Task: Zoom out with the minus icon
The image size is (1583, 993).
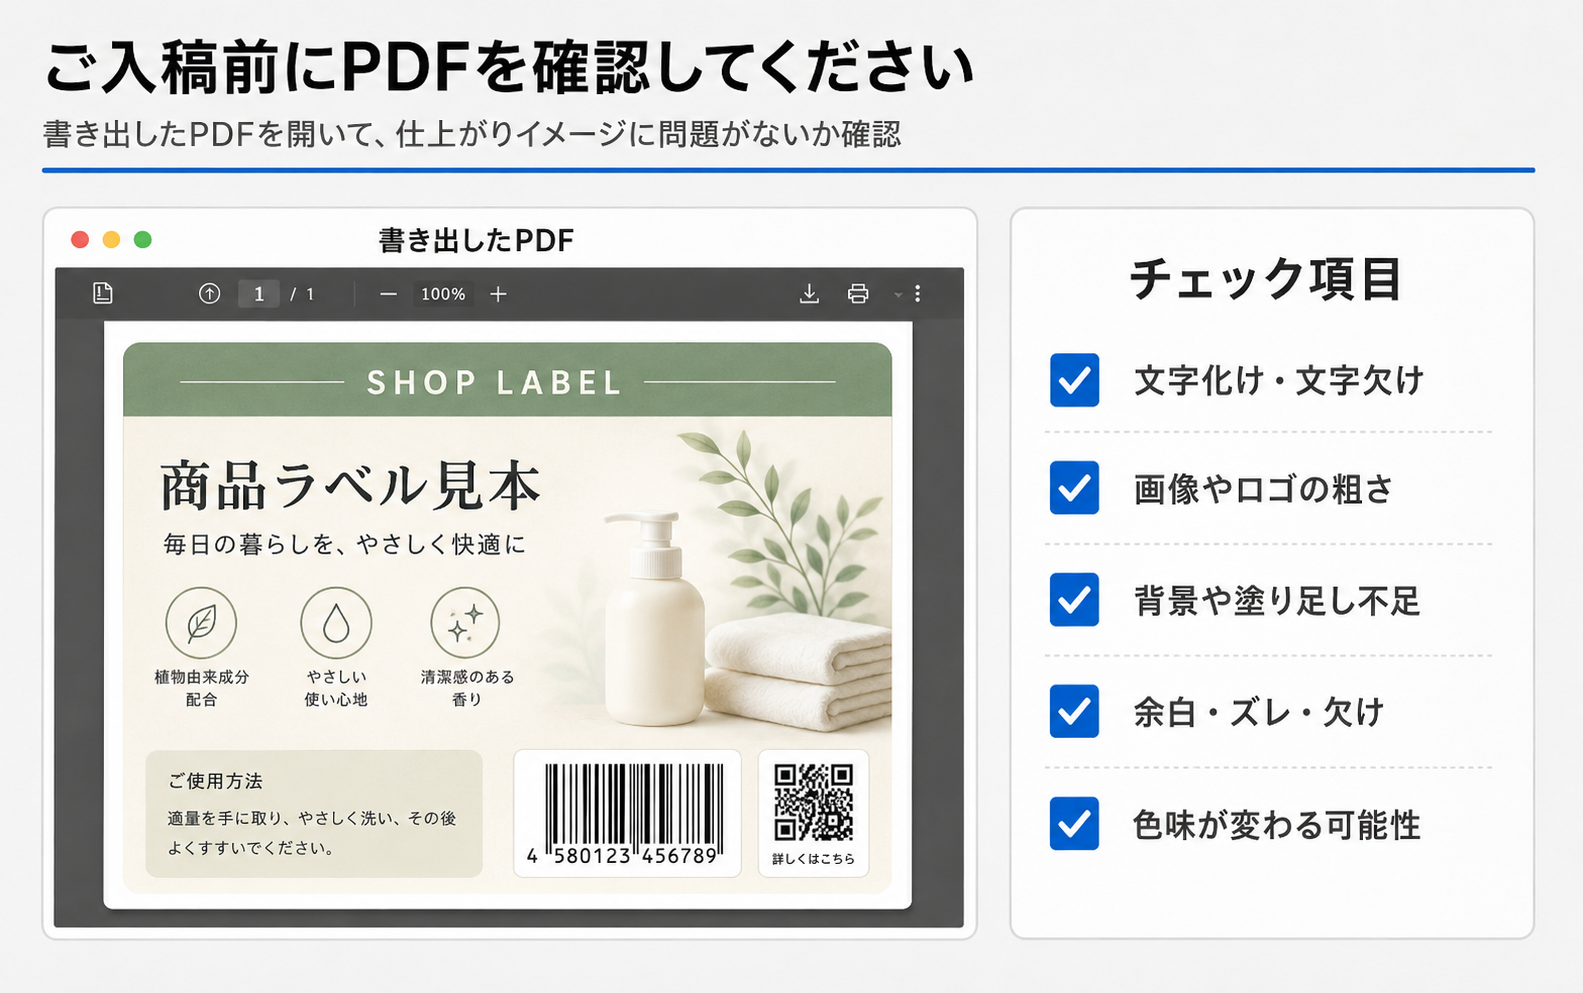Action: [389, 294]
